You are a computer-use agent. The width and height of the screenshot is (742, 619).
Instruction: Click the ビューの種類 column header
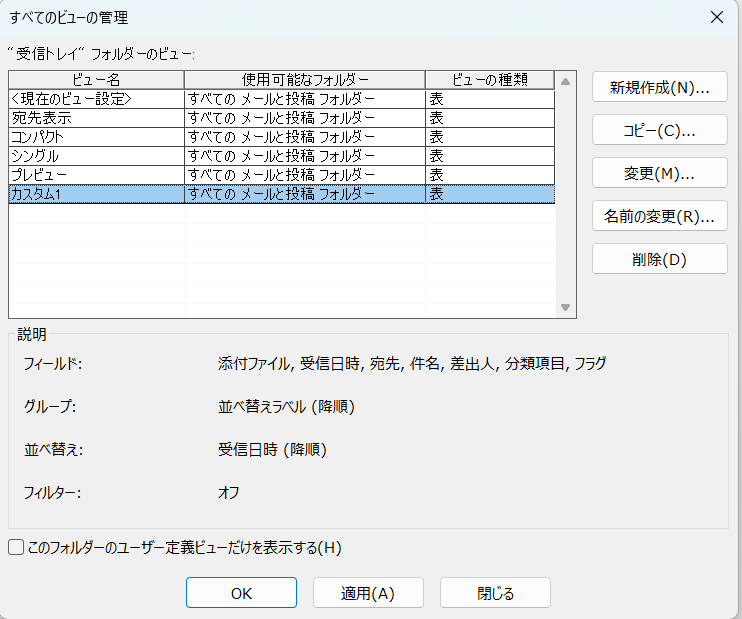coord(490,80)
